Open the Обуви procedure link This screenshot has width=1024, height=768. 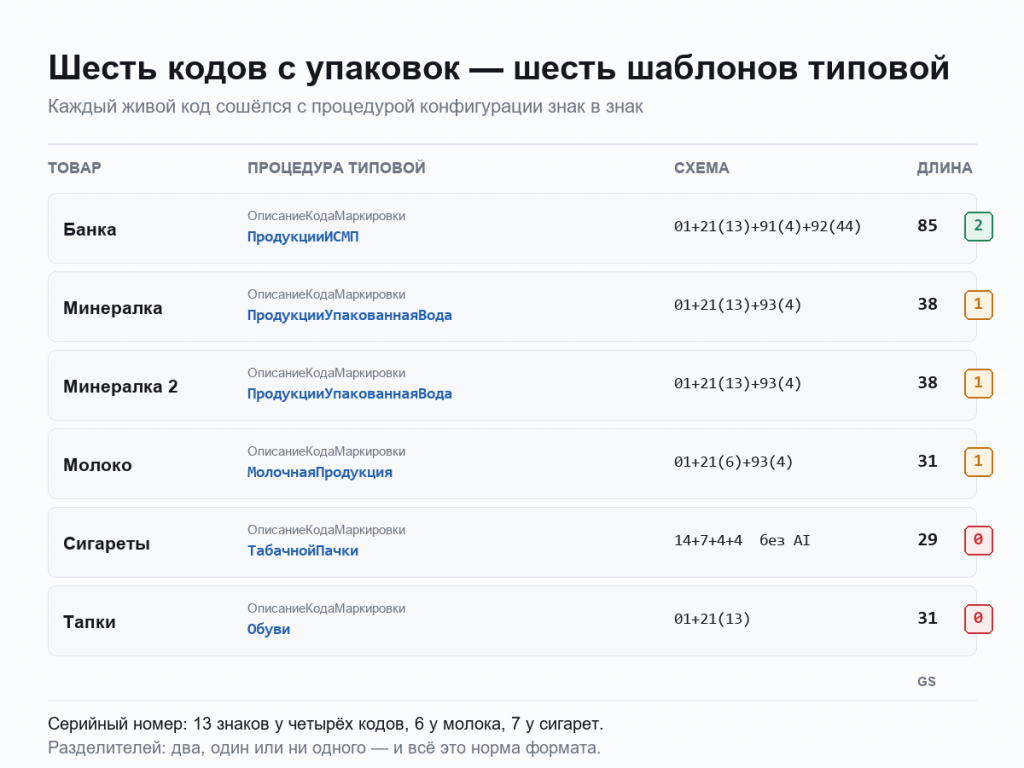(x=268, y=629)
